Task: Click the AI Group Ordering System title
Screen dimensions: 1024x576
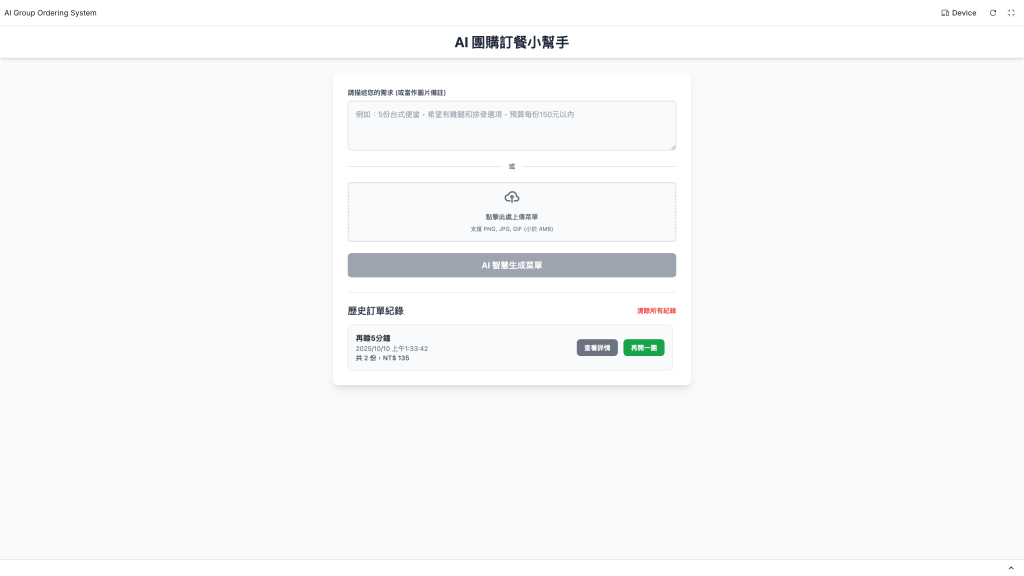Action: click(50, 13)
